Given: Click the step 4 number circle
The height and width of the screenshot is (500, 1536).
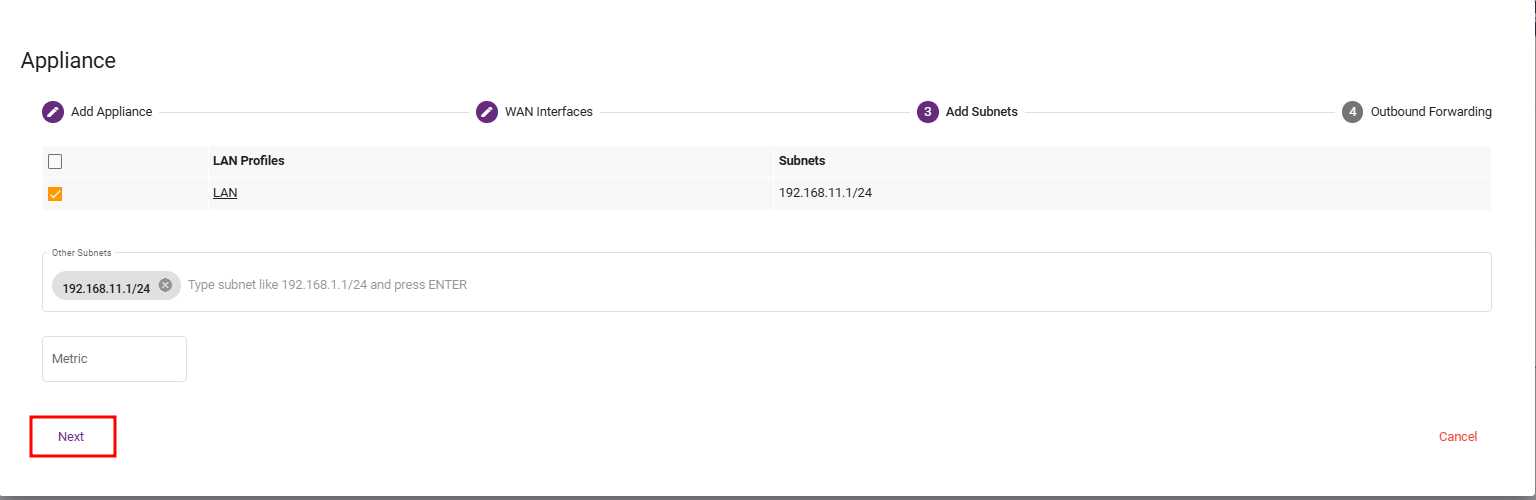Looking at the screenshot, I should [x=1353, y=112].
